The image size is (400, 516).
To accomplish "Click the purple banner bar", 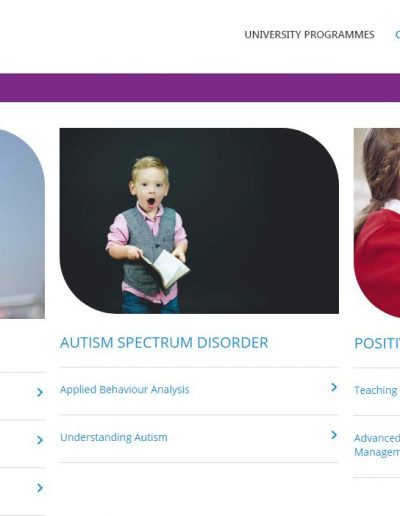I will click(x=200, y=88).
